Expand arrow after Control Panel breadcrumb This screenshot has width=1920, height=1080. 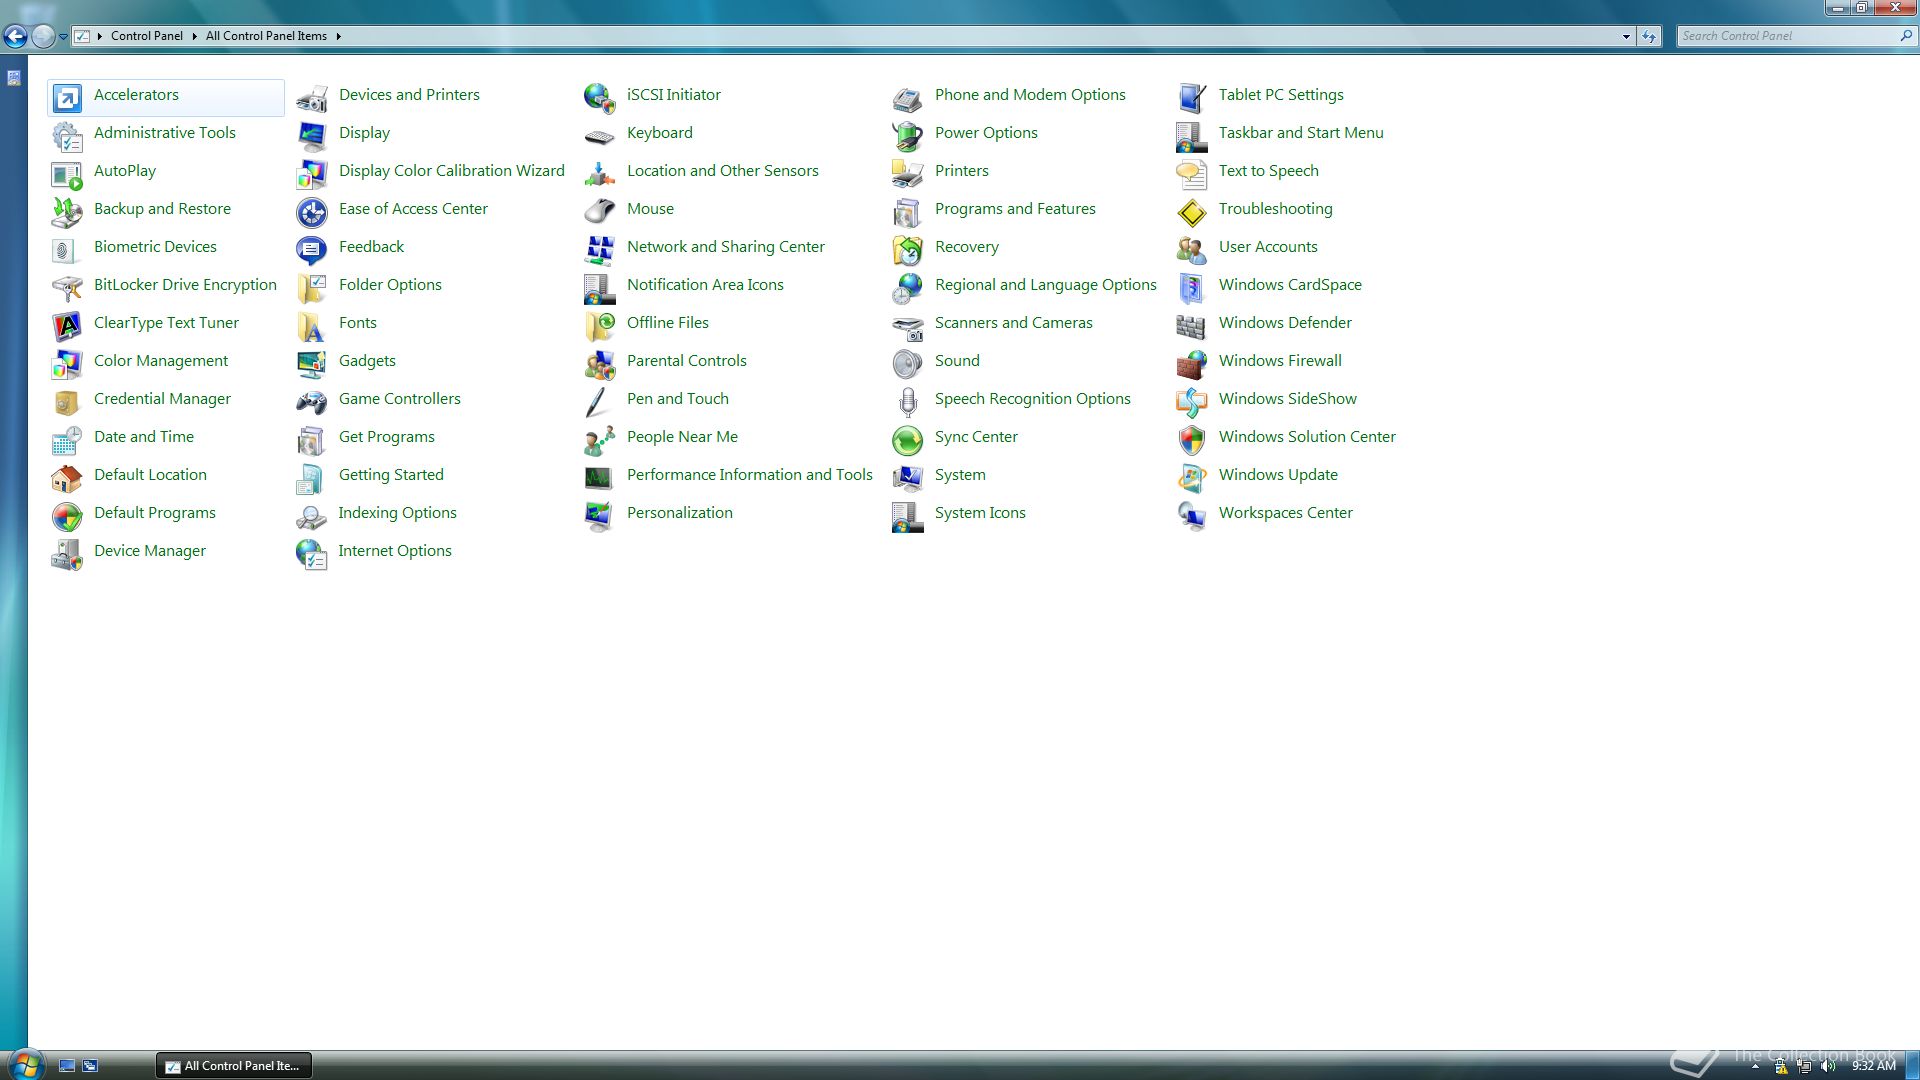194,36
